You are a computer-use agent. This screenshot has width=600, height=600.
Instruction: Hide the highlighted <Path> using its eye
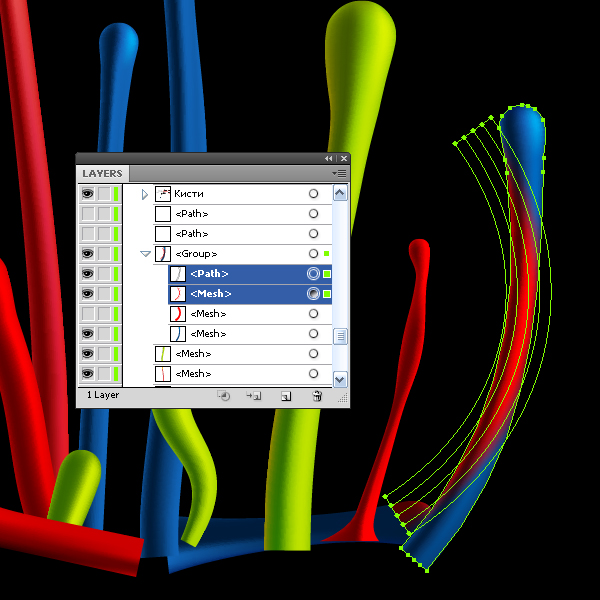click(88, 274)
